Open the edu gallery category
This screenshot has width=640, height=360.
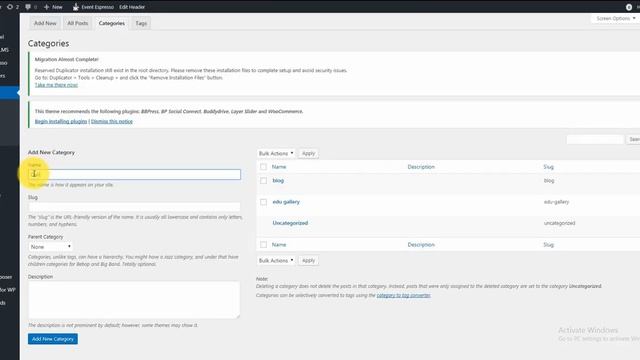pos(286,202)
